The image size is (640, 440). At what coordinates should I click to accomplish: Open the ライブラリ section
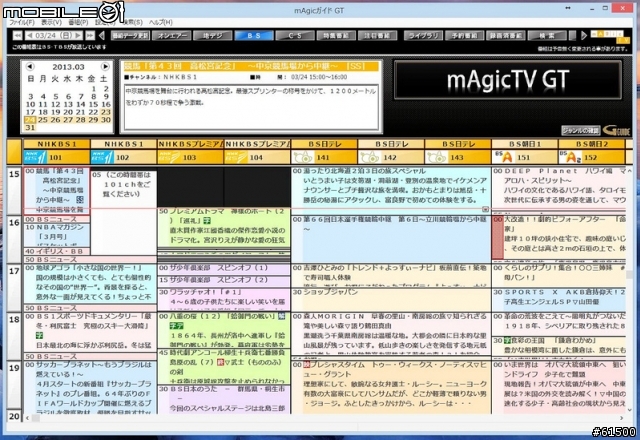pyautogui.click(x=423, y=36)
